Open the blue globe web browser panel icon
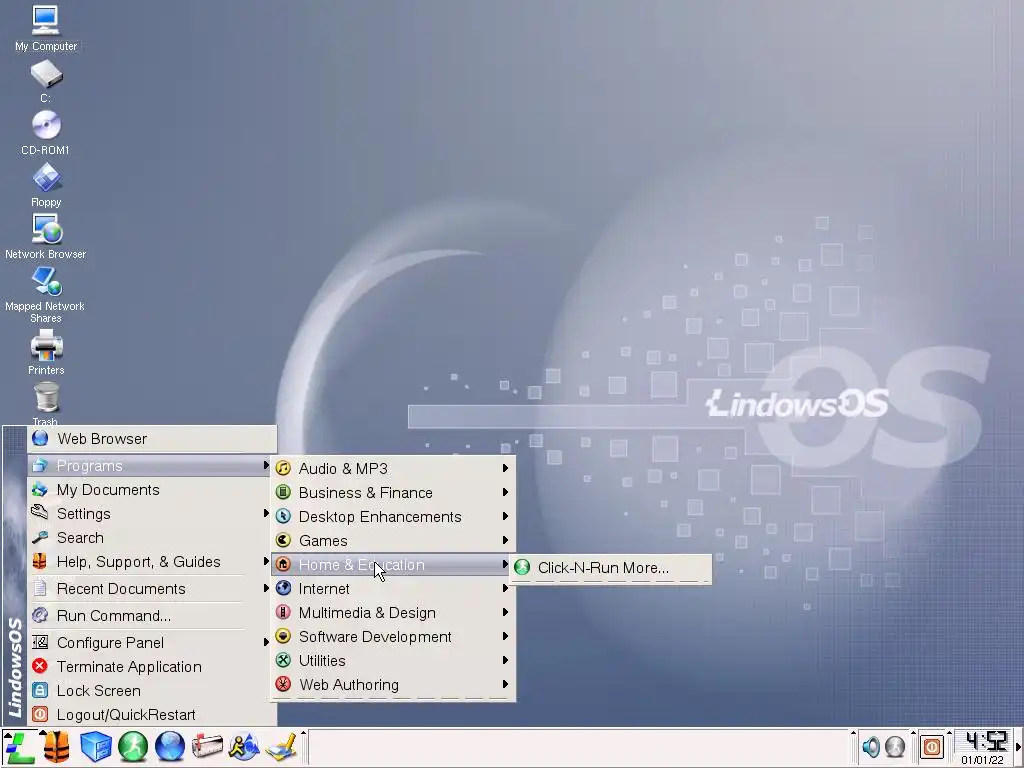 coord(170,746)
